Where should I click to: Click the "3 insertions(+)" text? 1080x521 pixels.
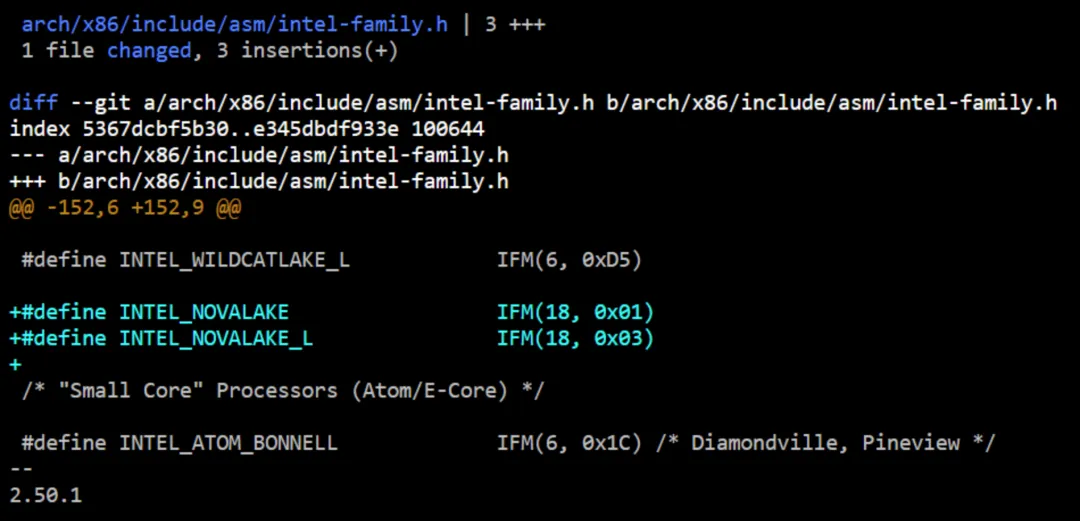pos(307,51)
